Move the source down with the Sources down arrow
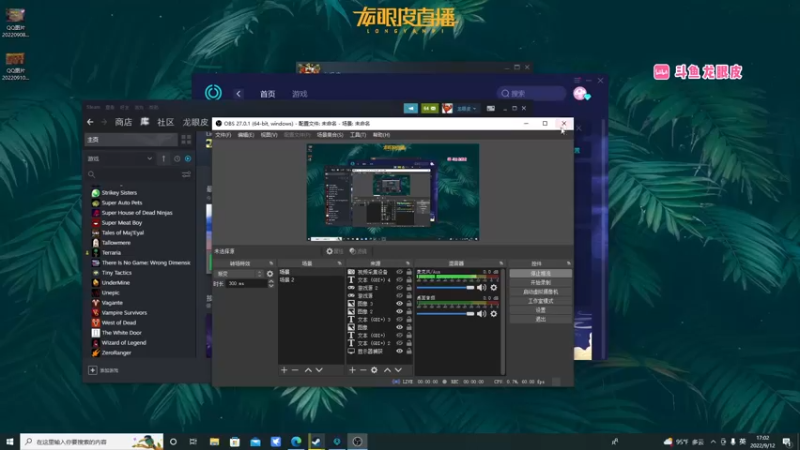The image size is (800, 450). tap(398, 370)
